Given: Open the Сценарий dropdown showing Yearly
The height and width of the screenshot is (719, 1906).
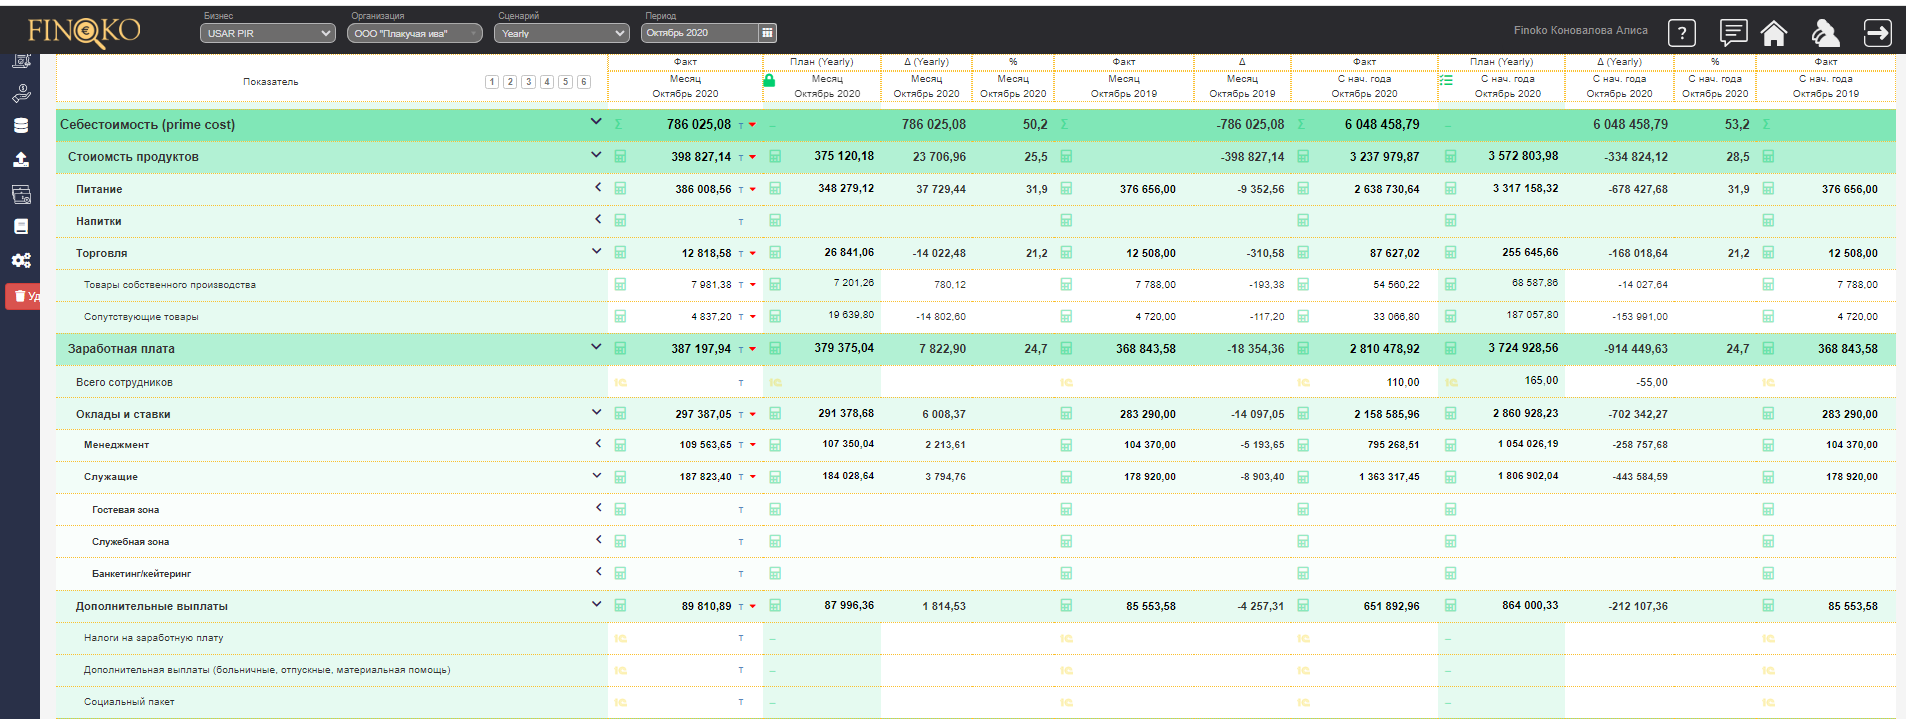Looking at the screenshot, I should click(x=561, y=33).
